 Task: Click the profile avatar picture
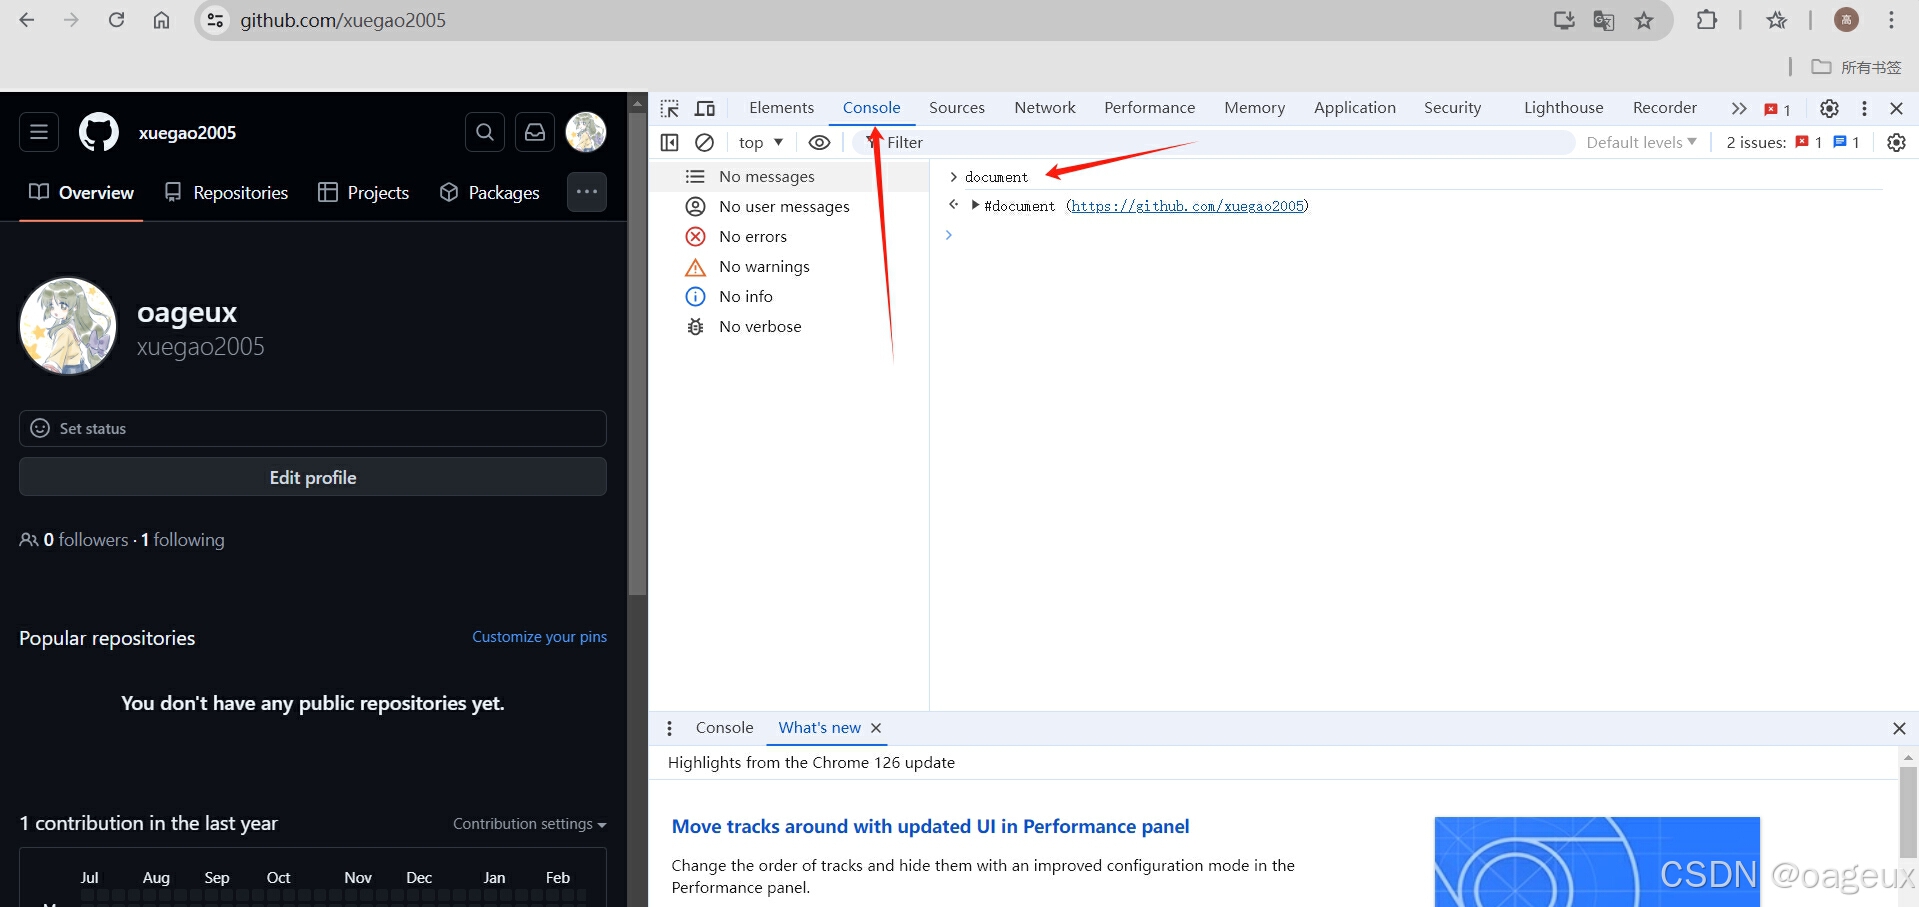(68, 326)
